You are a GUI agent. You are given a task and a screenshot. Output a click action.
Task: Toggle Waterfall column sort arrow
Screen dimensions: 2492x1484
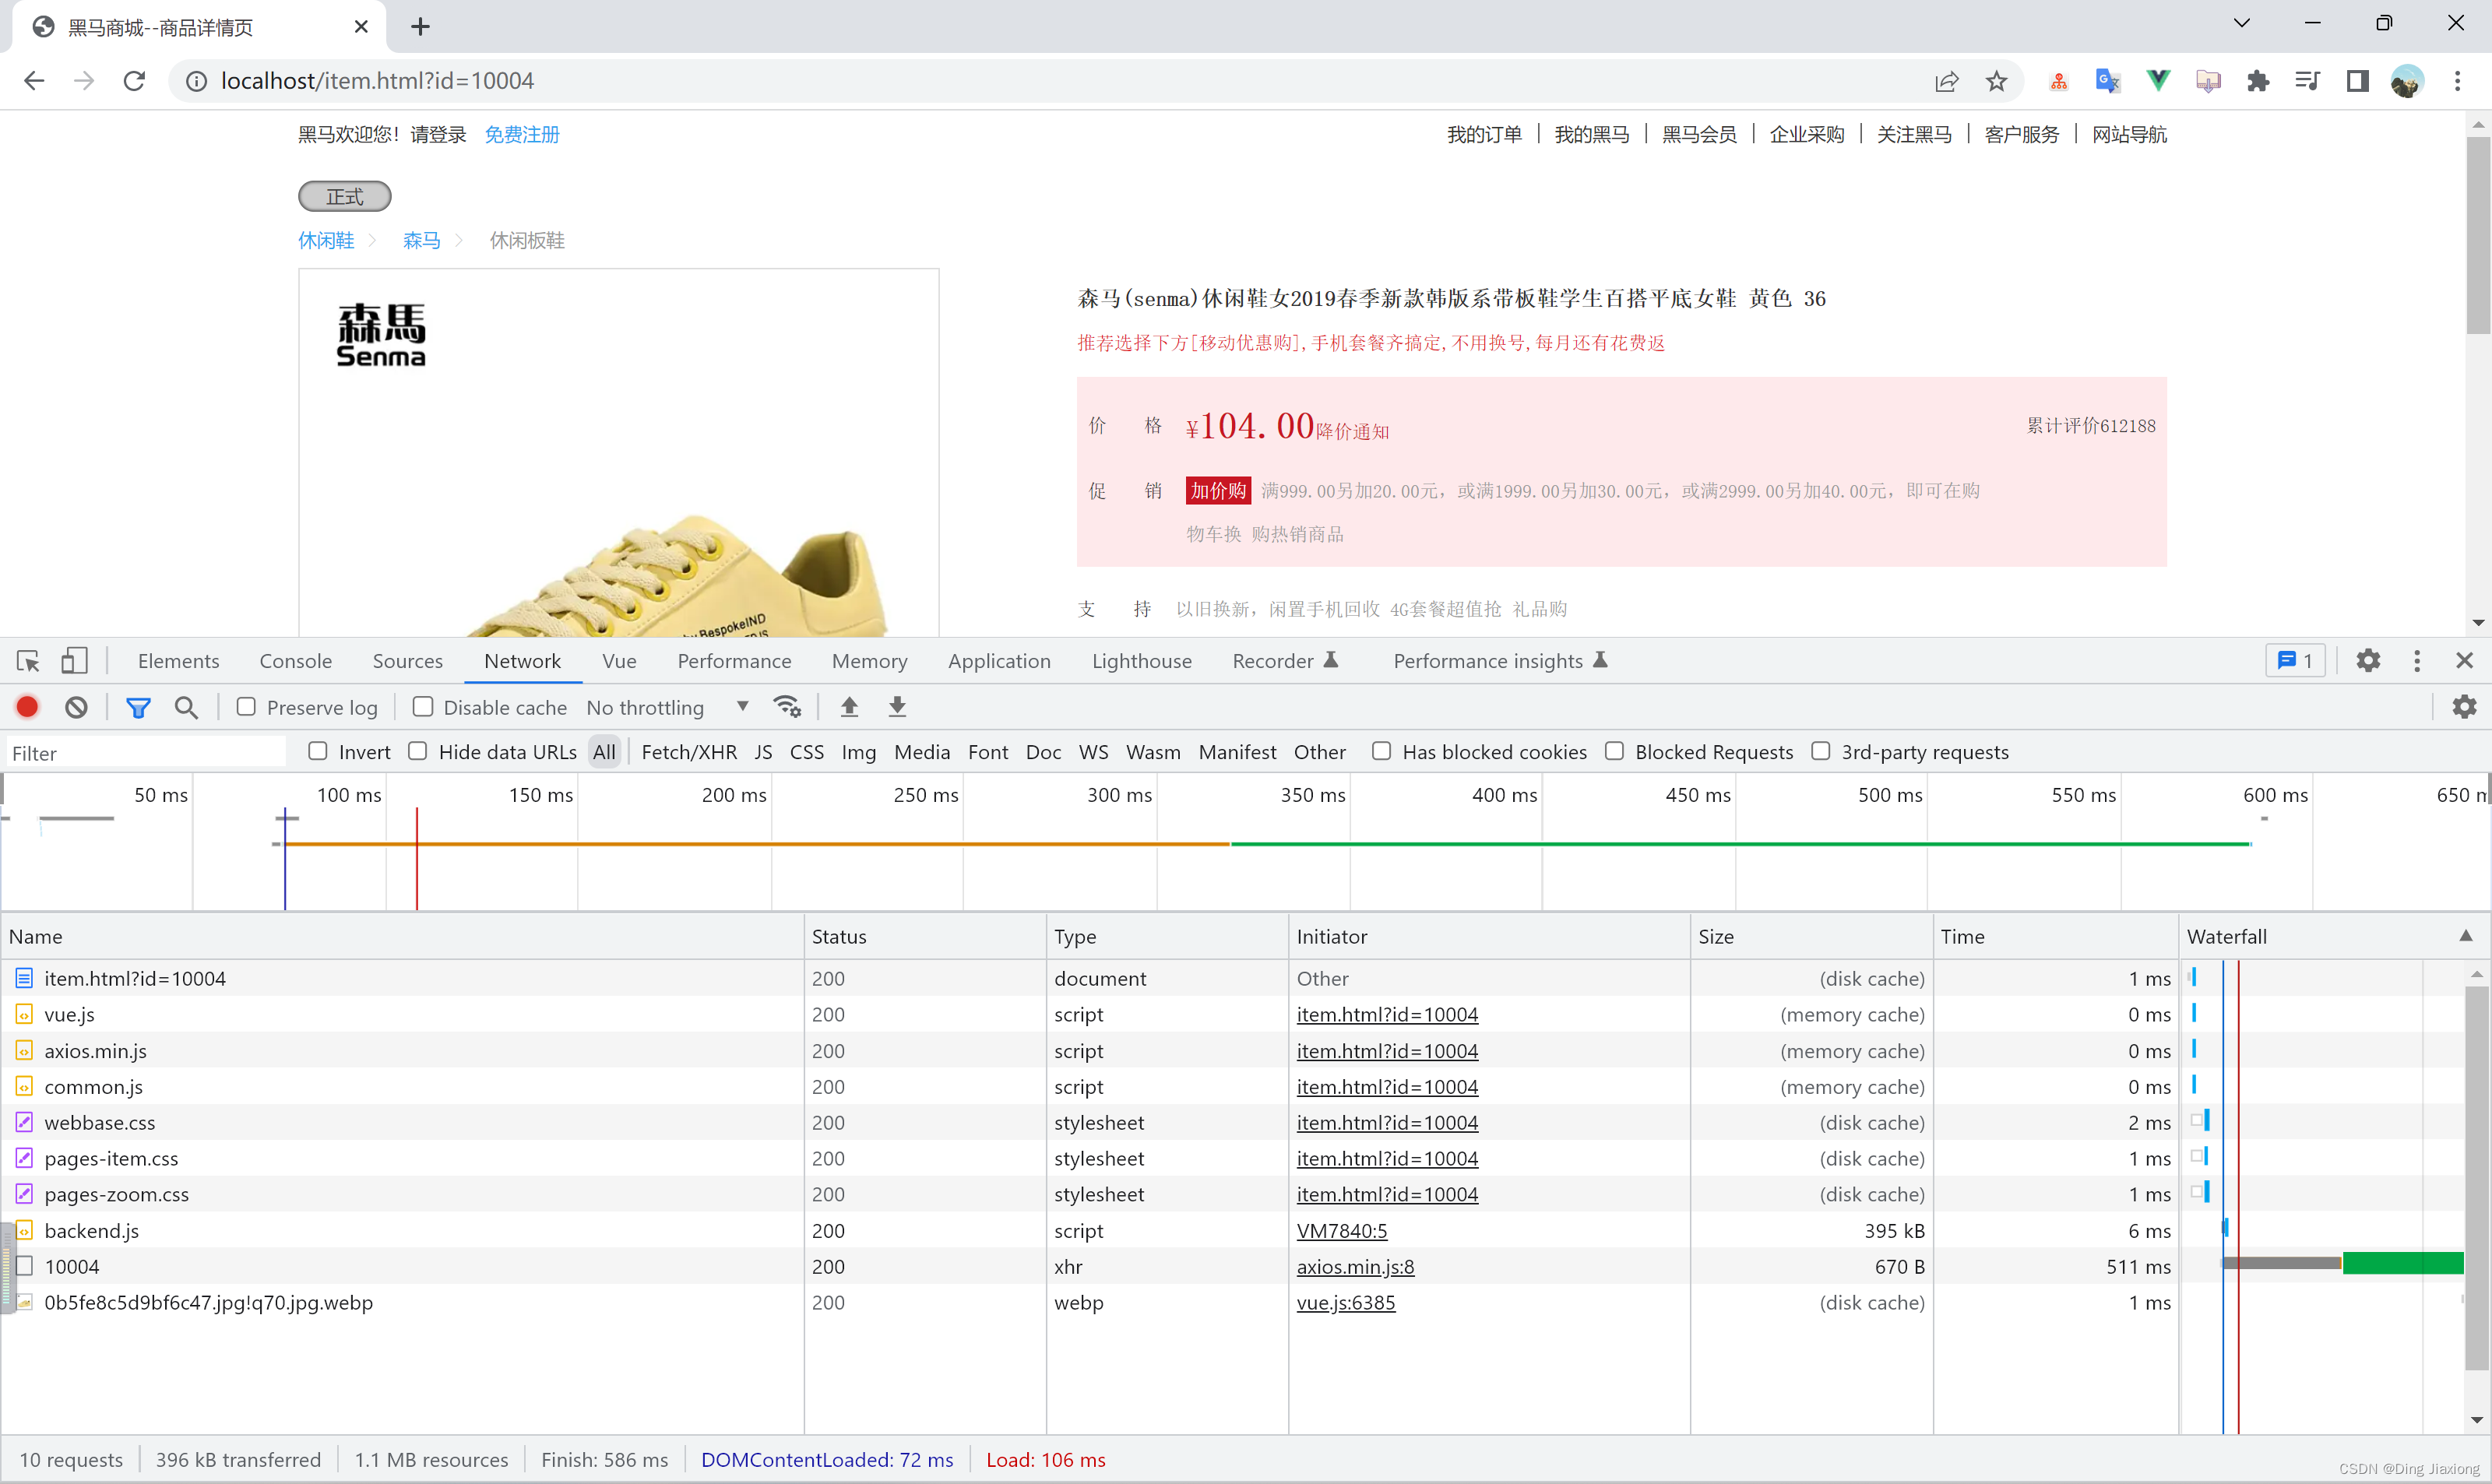(x=2465, y=936)
